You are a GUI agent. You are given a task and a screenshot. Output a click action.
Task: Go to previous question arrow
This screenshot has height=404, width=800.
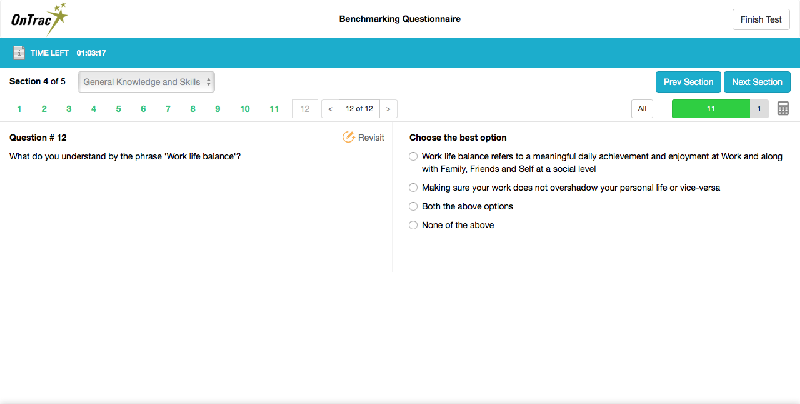(331, 108)
